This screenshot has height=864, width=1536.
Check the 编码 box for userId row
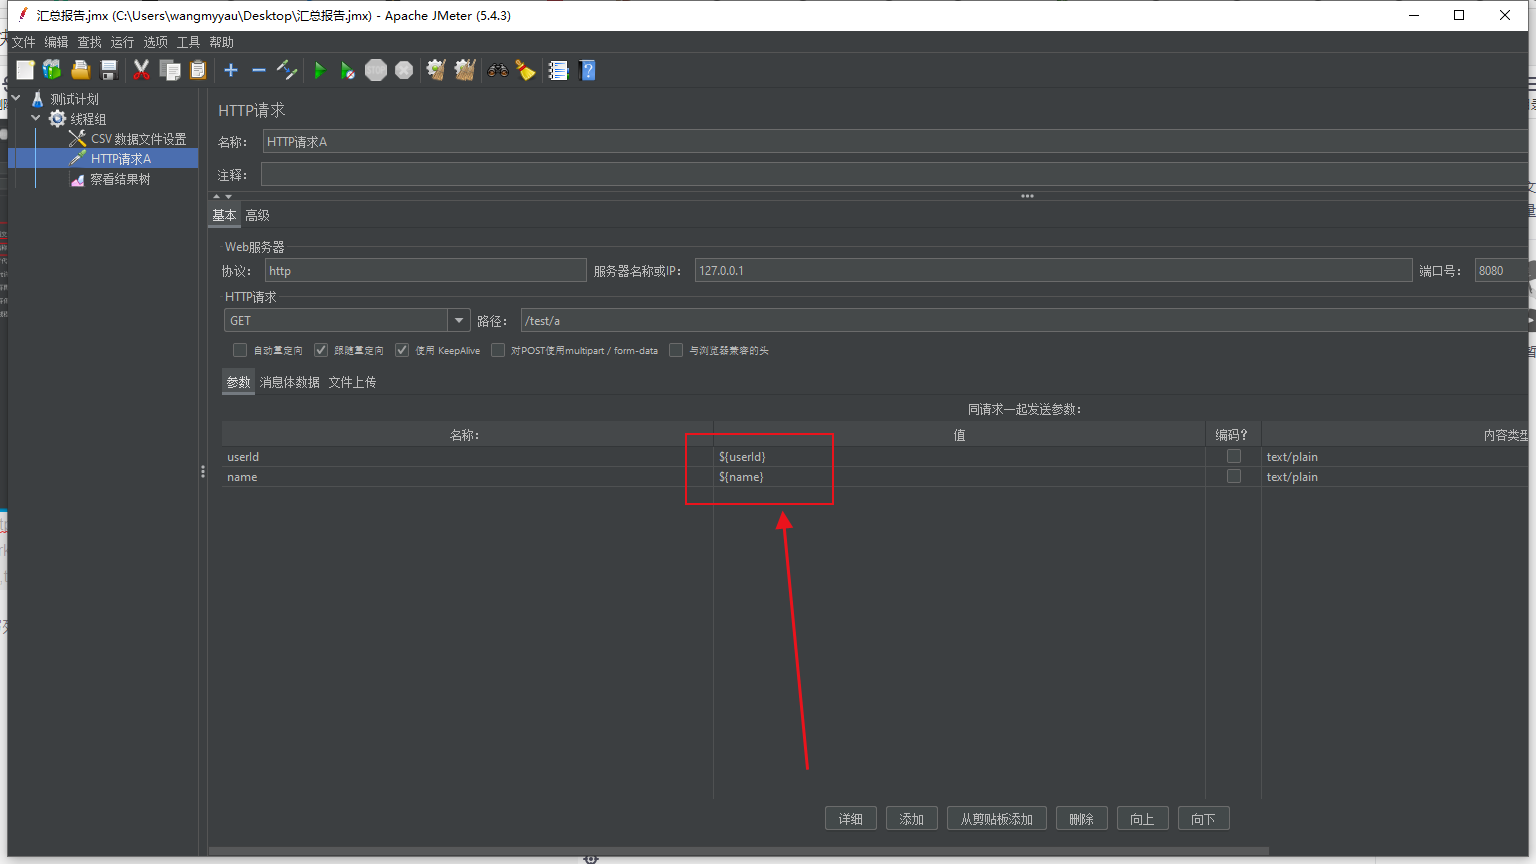pos(1234,456)
